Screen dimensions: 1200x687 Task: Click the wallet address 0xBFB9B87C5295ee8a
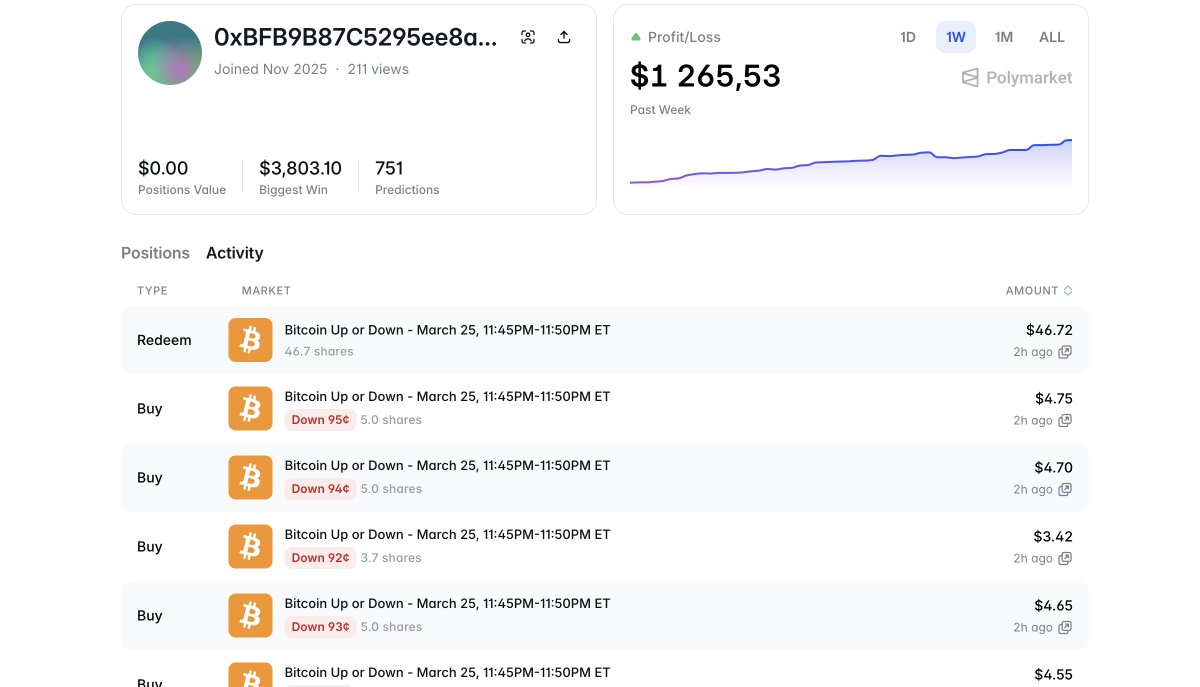pos(355,37)
